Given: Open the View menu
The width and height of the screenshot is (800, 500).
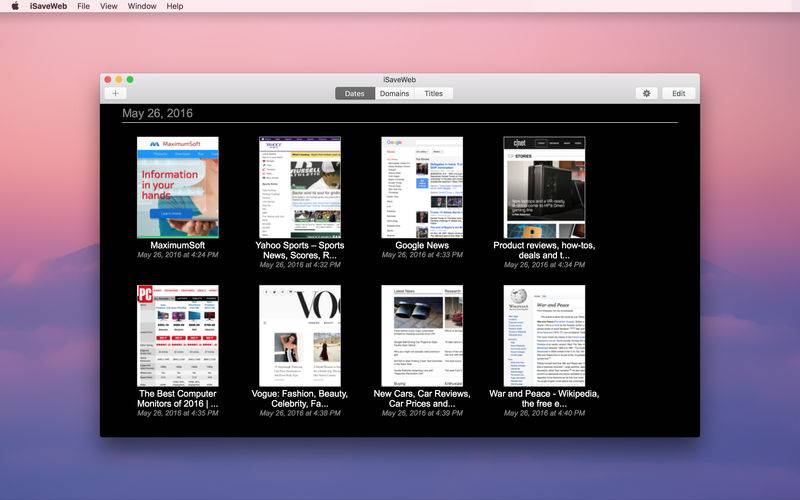Looking at the screenshot, I should click(108, 6).
